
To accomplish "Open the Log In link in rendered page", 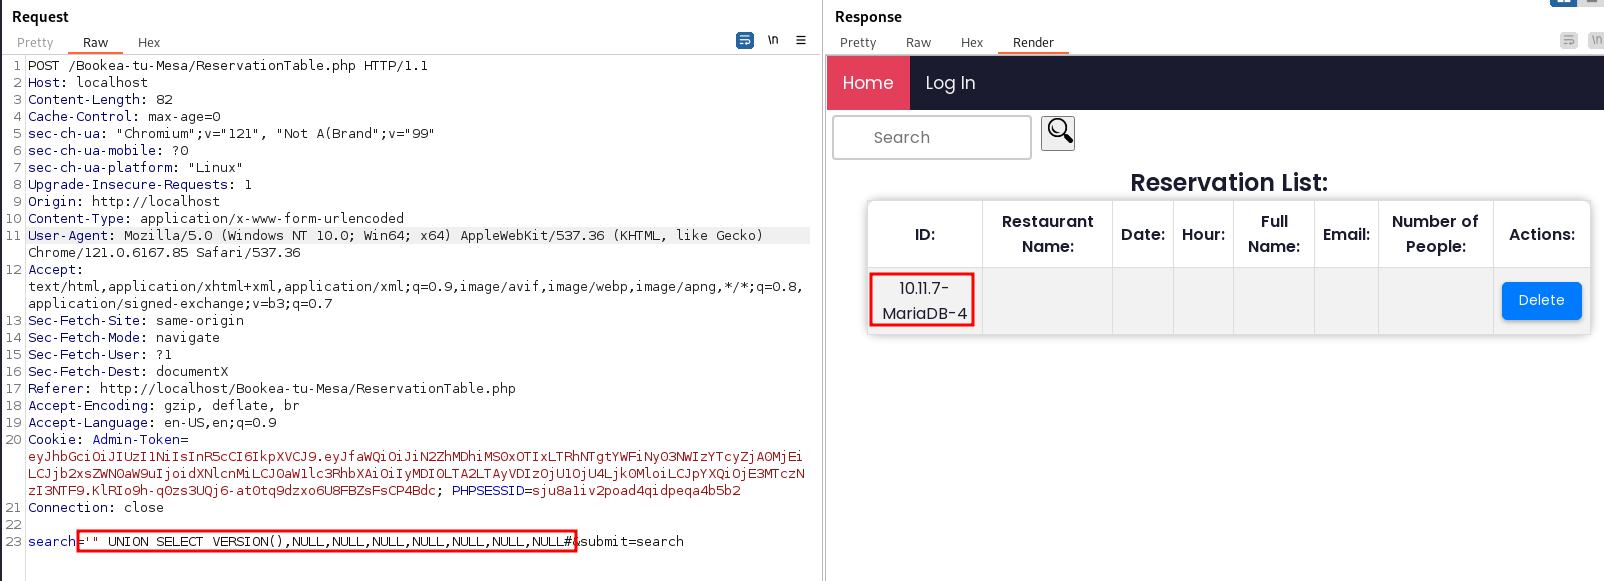I will click(x=950, y=83).
